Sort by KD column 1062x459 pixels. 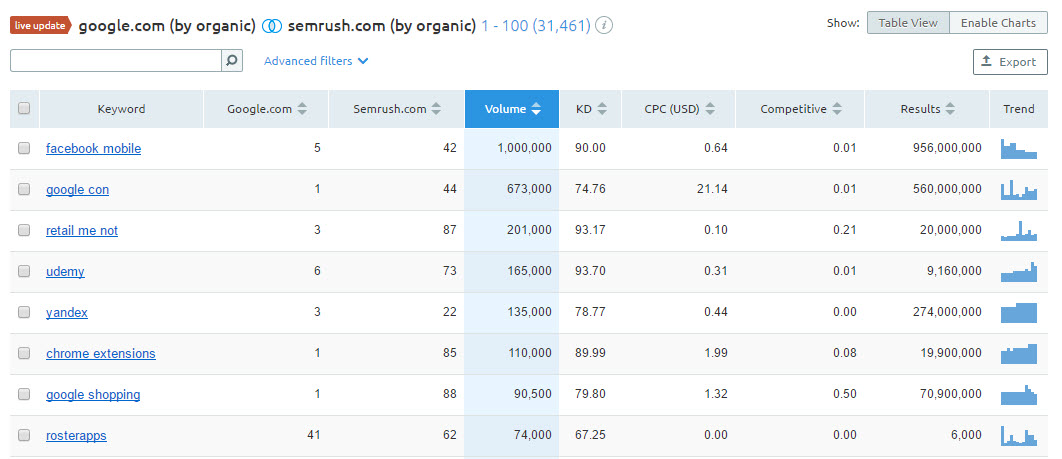pos(590,109)
